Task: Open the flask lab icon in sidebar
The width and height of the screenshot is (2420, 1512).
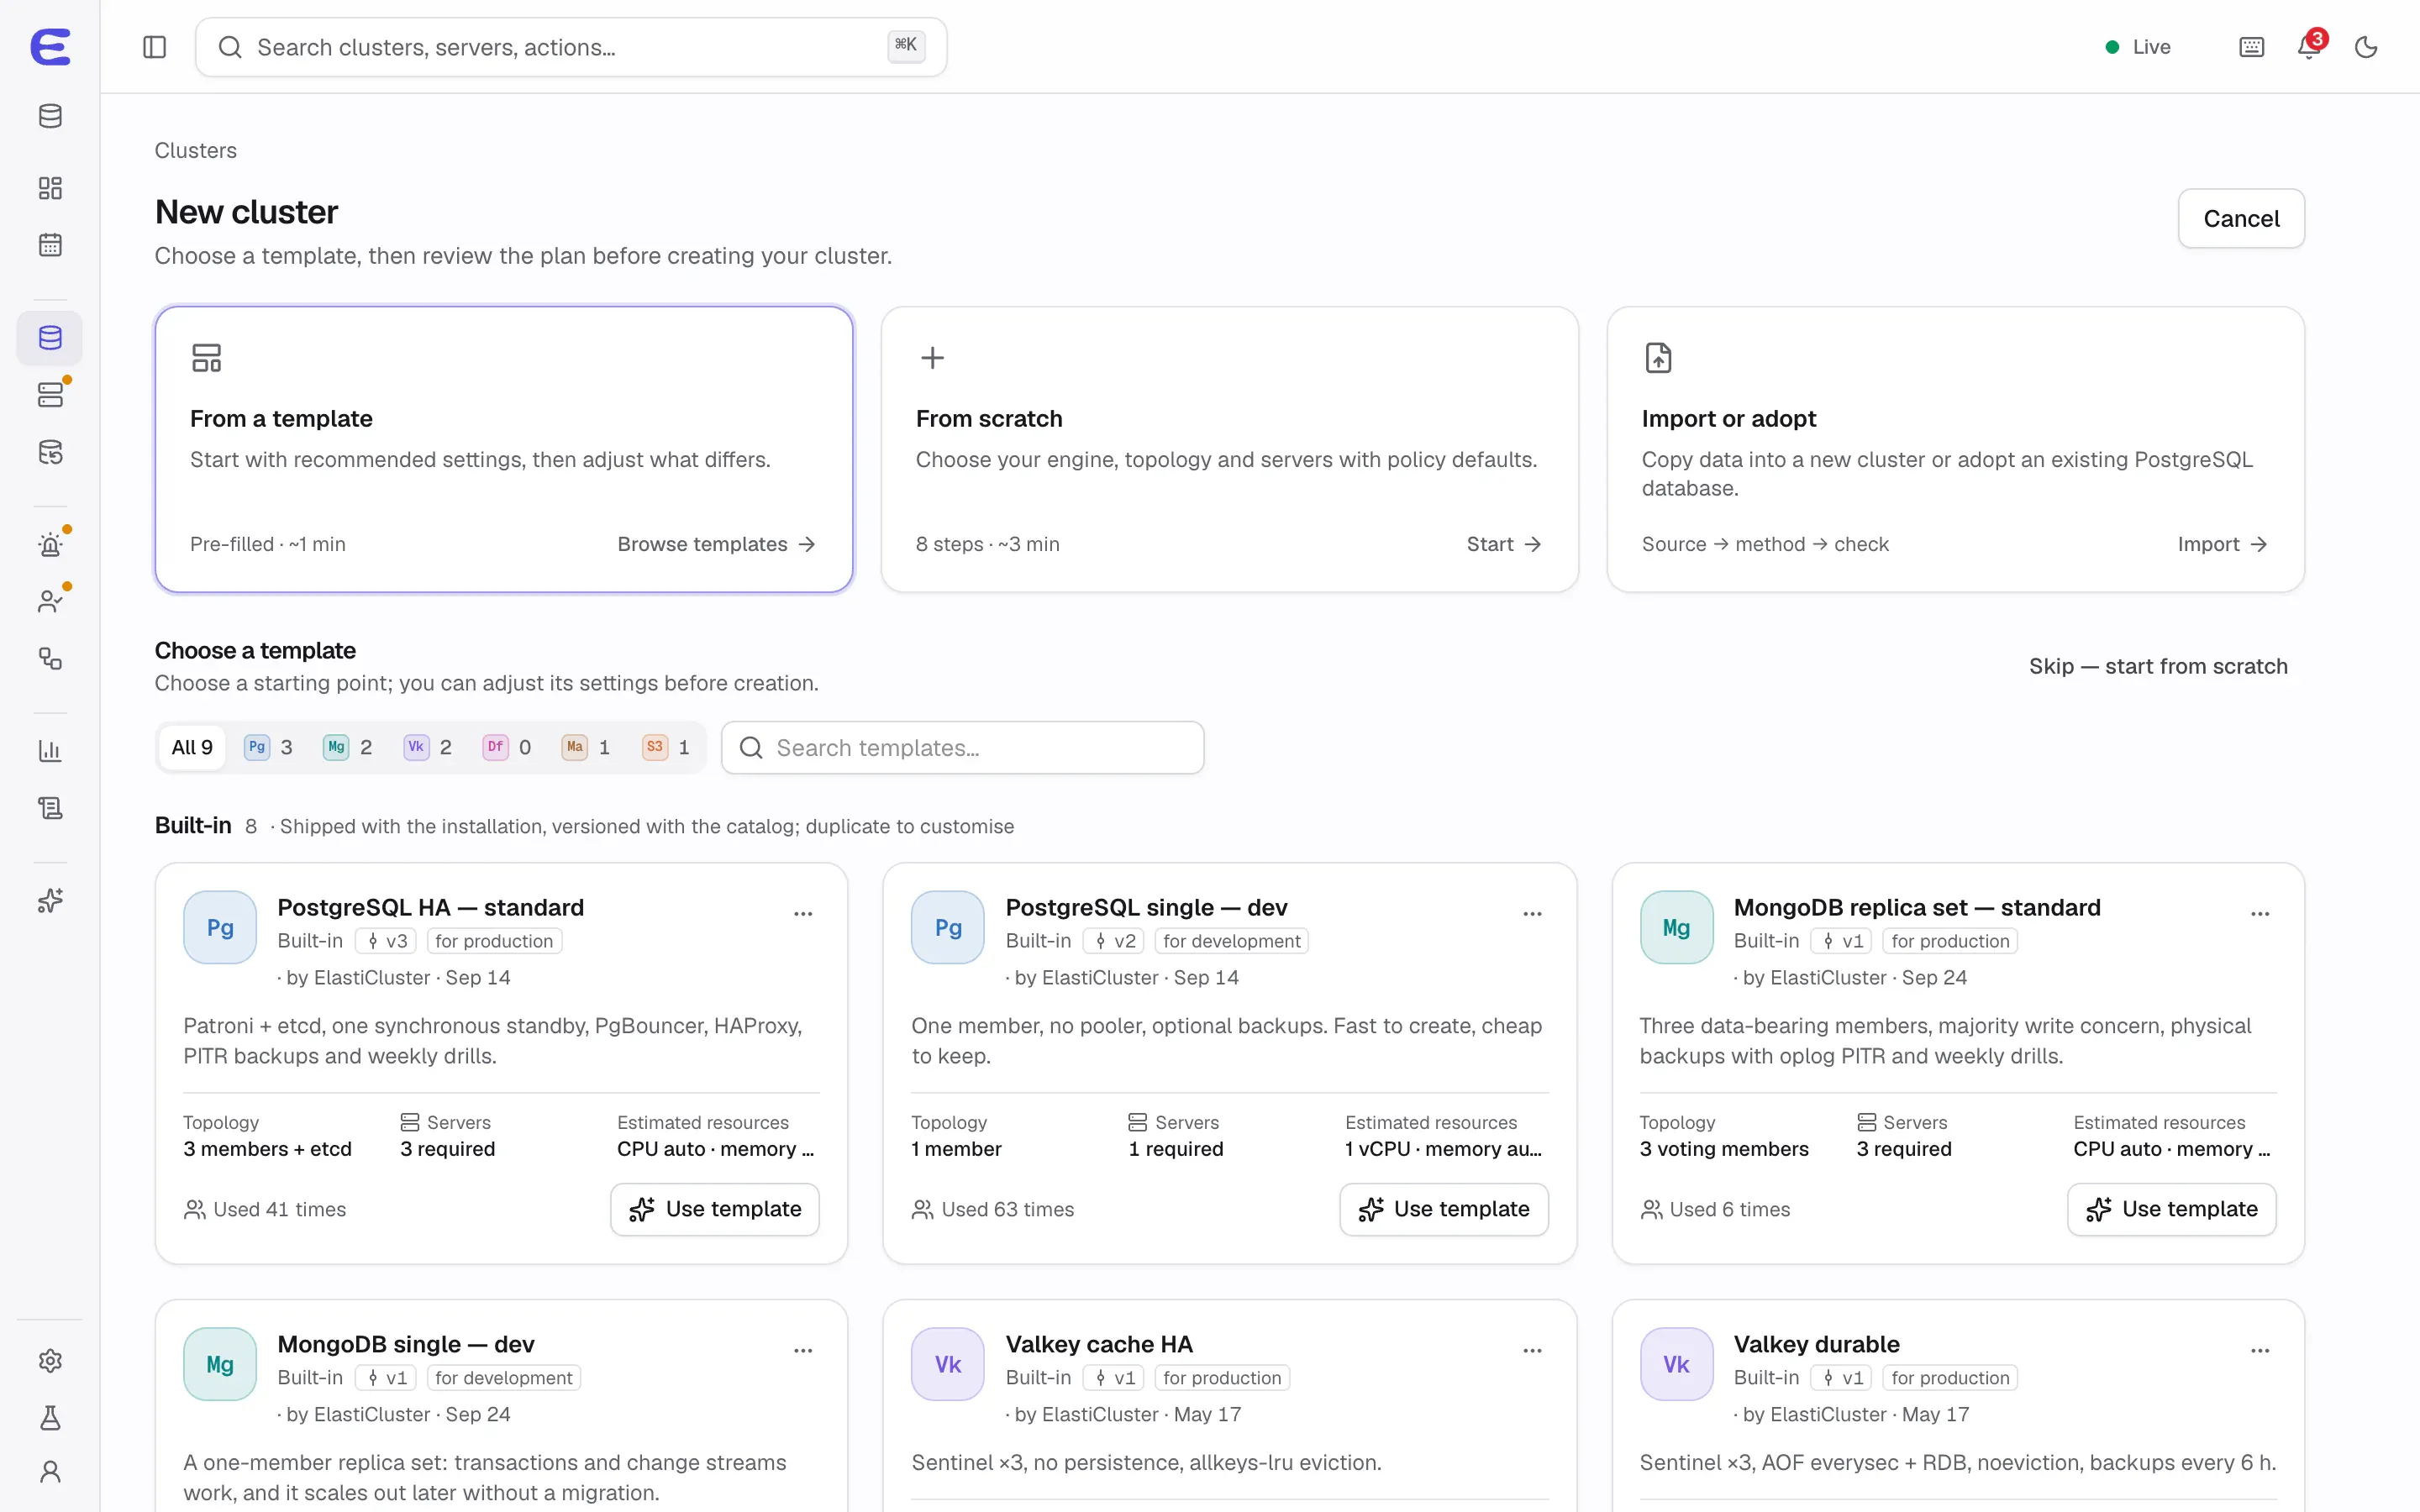Action: click(x=50, y=1418)
